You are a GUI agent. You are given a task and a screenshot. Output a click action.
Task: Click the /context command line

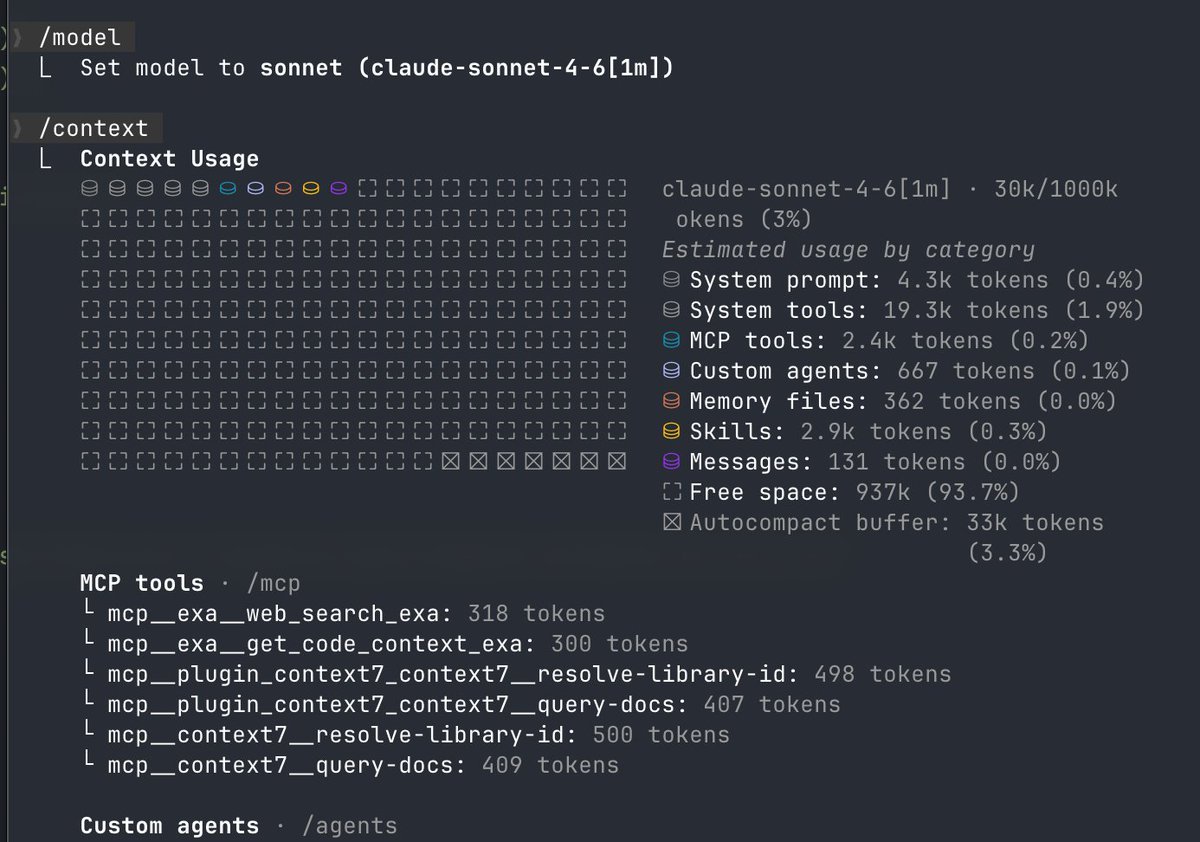point(93,128)
